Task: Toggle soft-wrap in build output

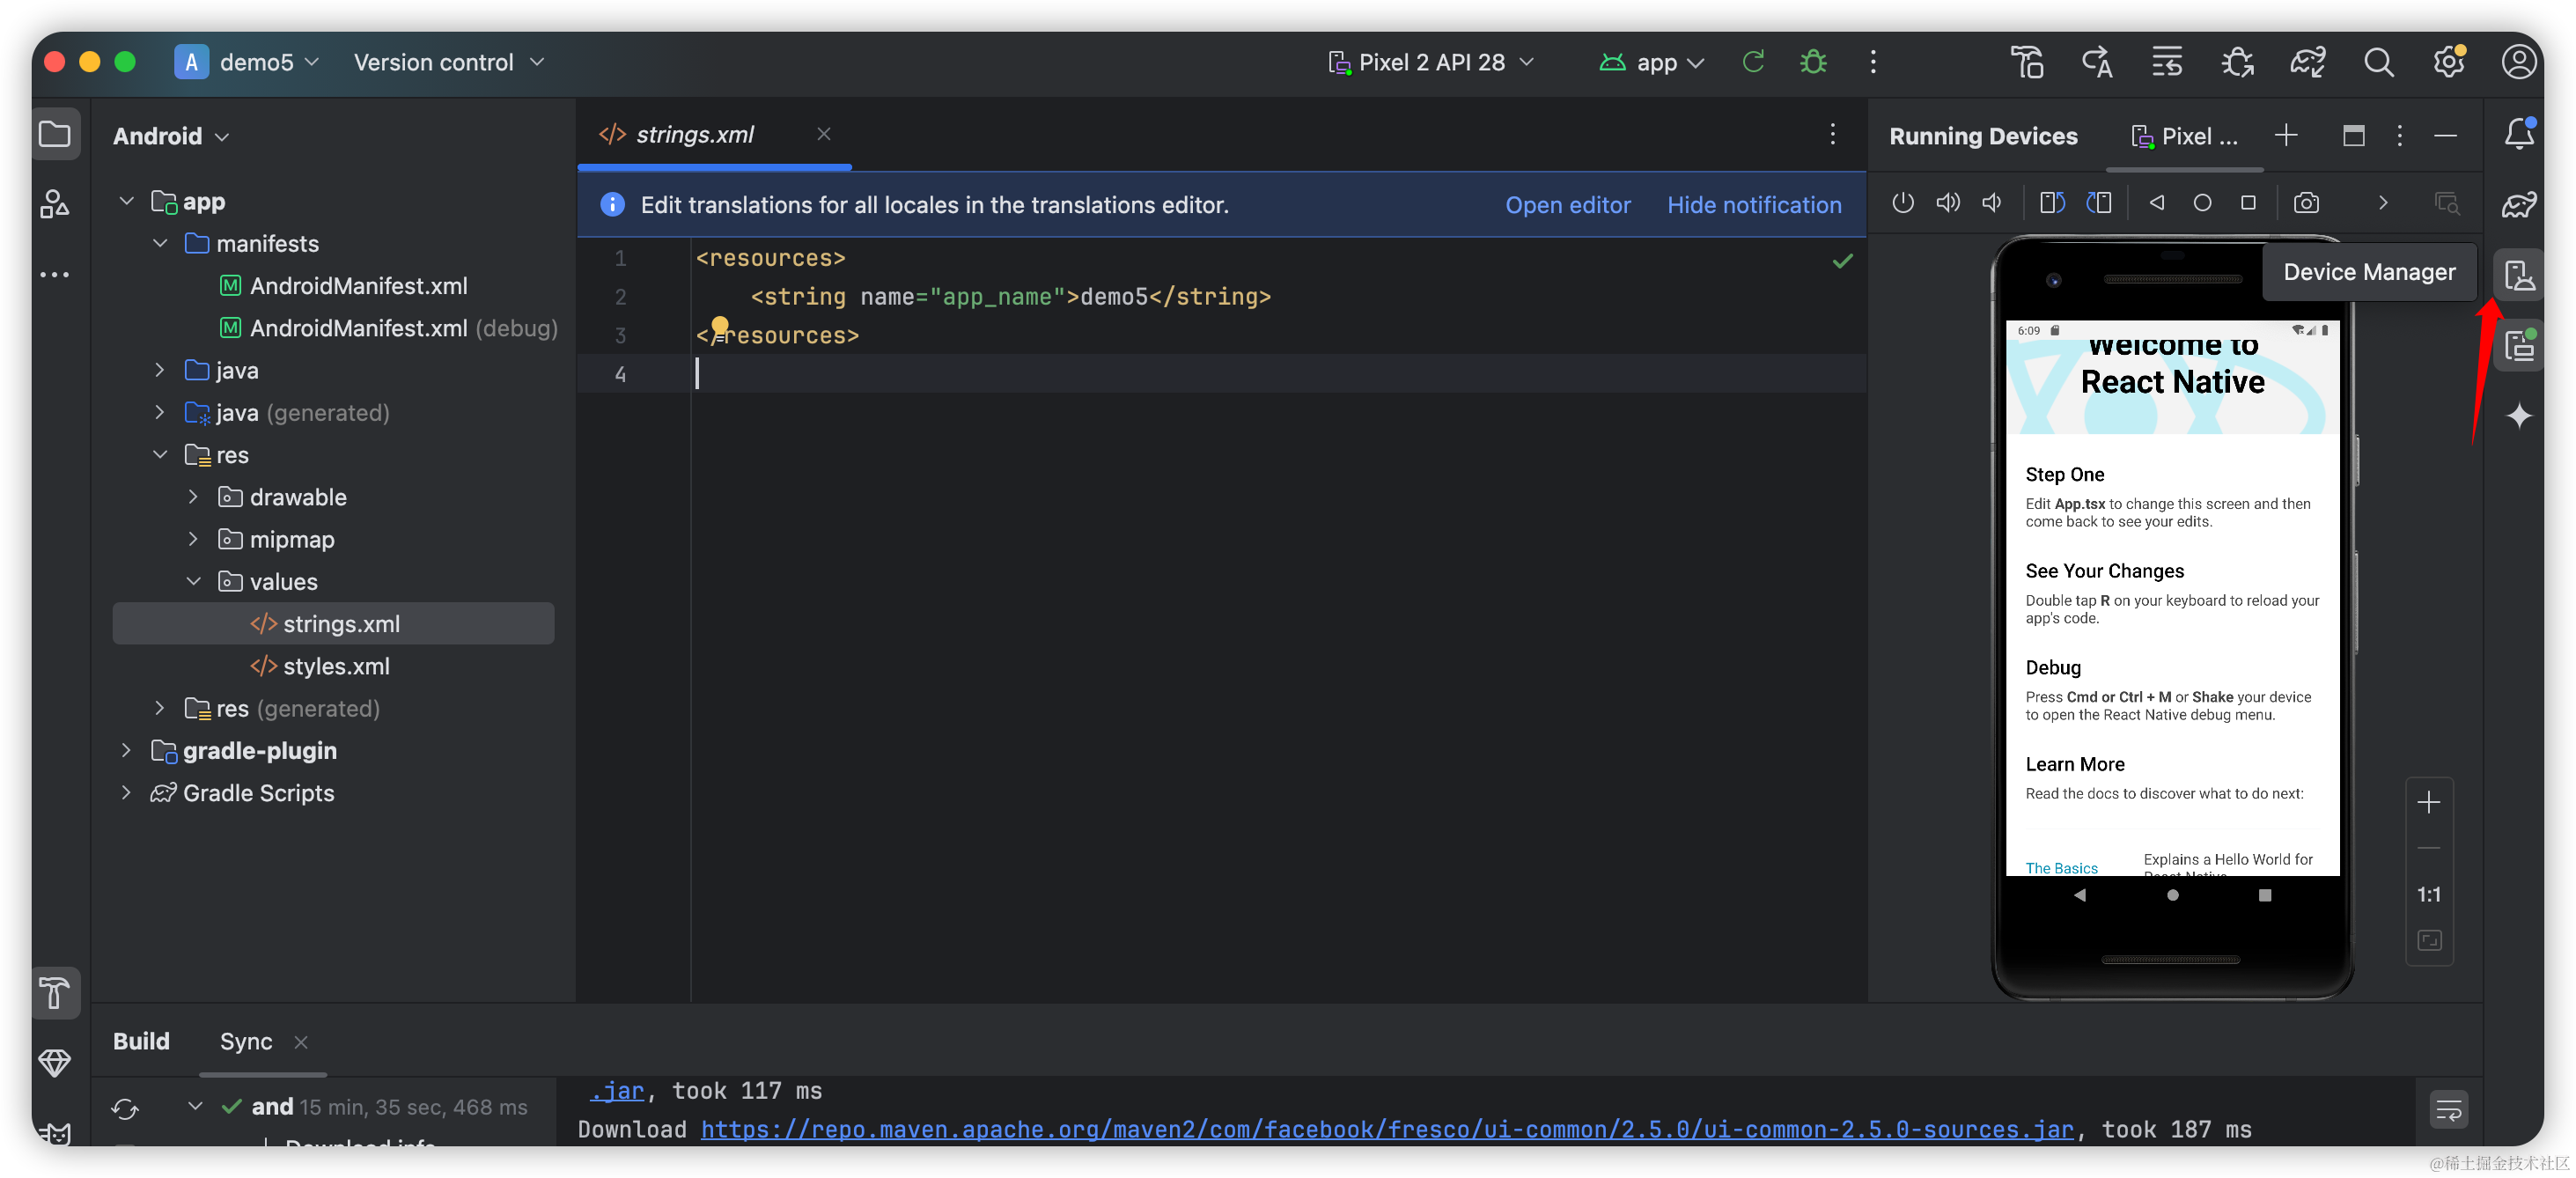Action: tap(2448, 1109)
